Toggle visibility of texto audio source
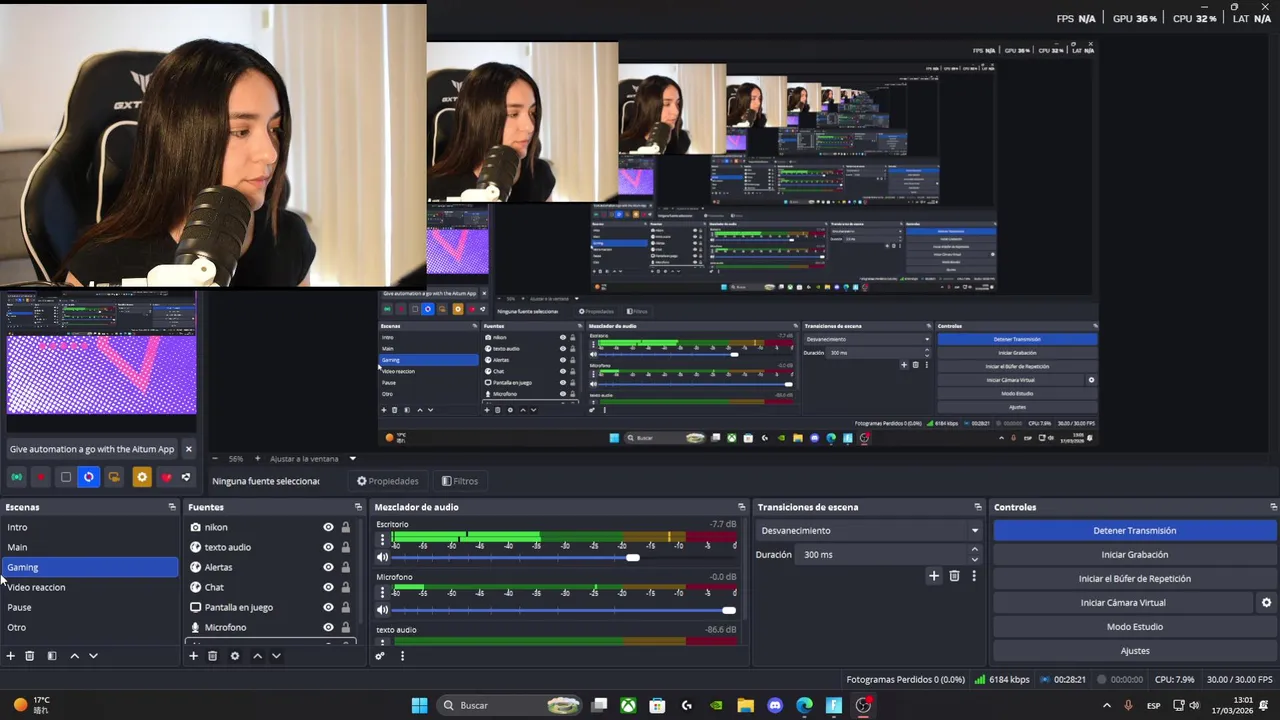This screenshot has width=1280, height=720. [x=328, y=547]
